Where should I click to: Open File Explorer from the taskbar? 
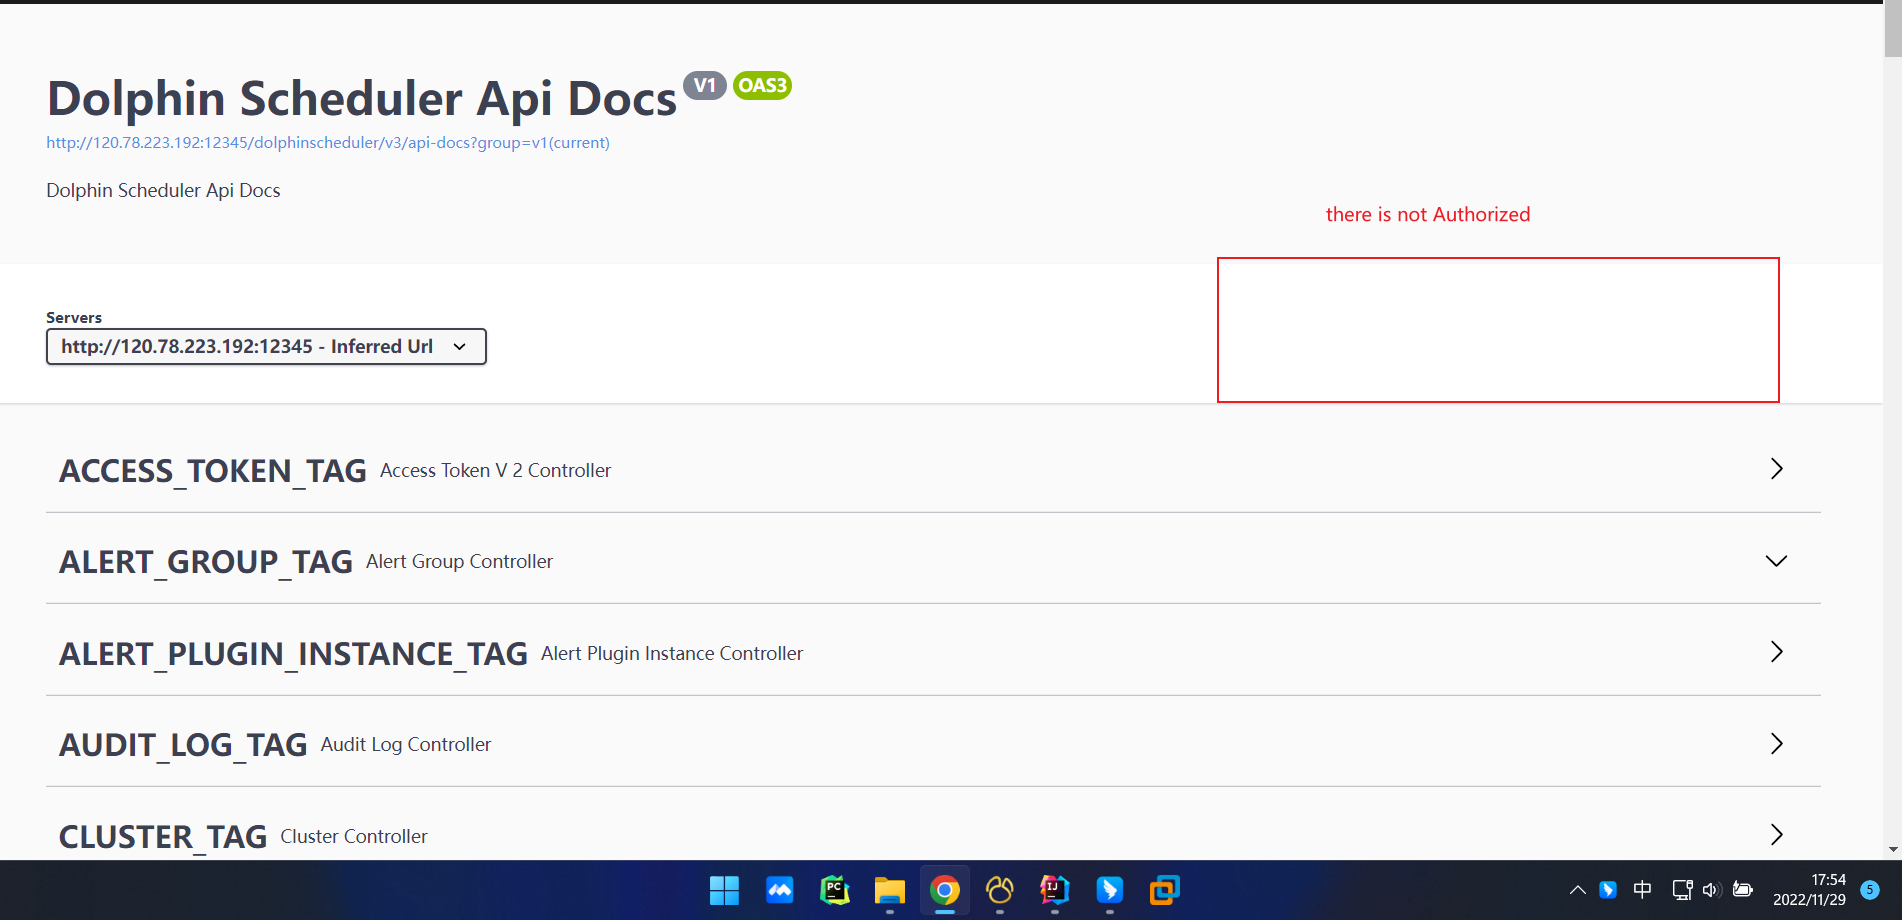pos(889,890)
